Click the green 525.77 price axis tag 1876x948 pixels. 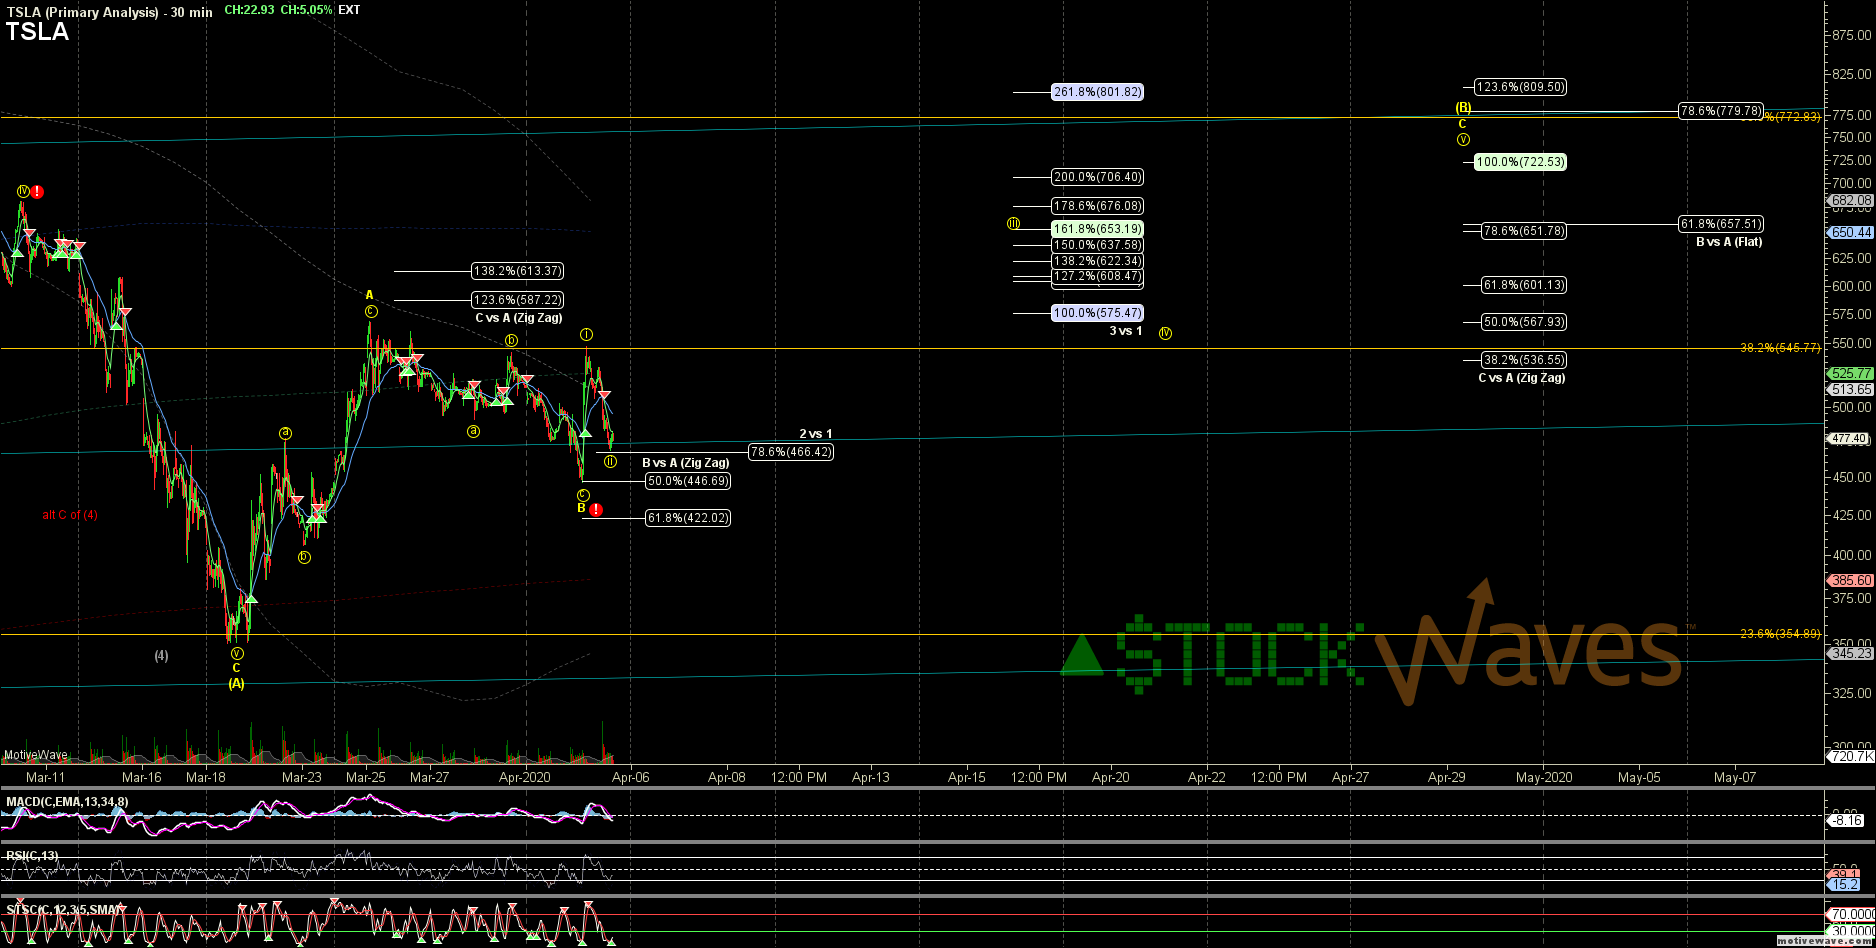coord(1850,374)
